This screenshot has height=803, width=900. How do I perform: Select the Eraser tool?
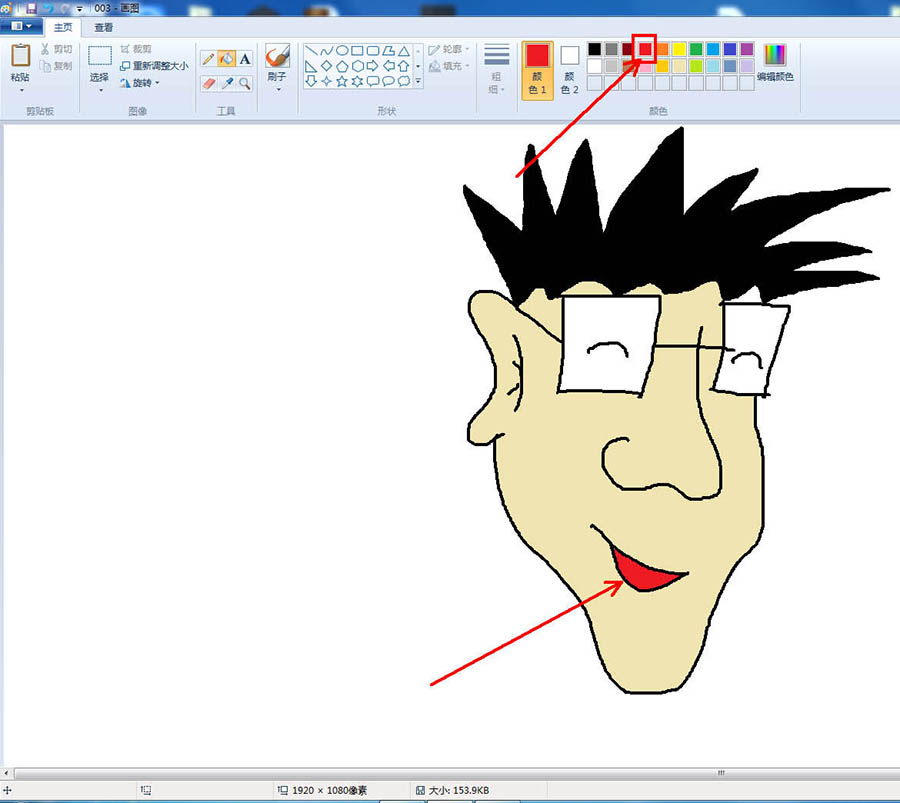(208, 84)
